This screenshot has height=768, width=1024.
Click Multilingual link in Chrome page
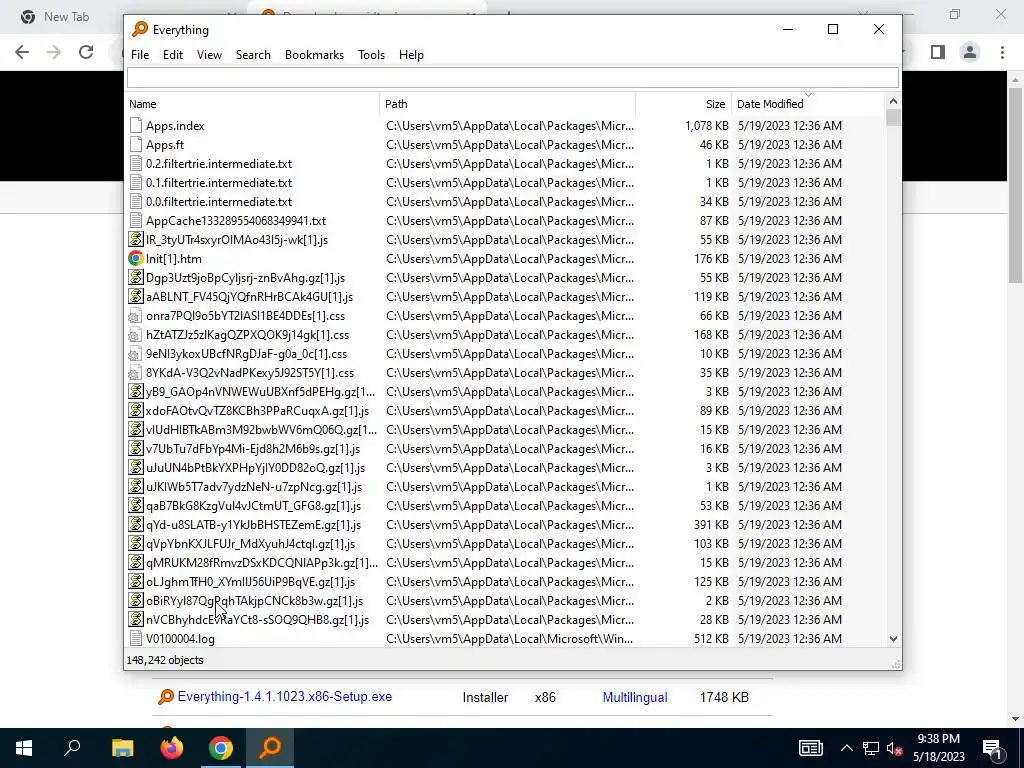635,697
